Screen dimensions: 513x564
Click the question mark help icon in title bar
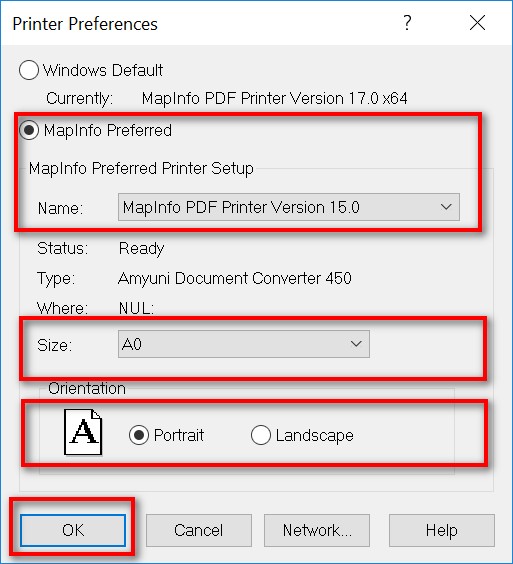click(x=407, y=23)
